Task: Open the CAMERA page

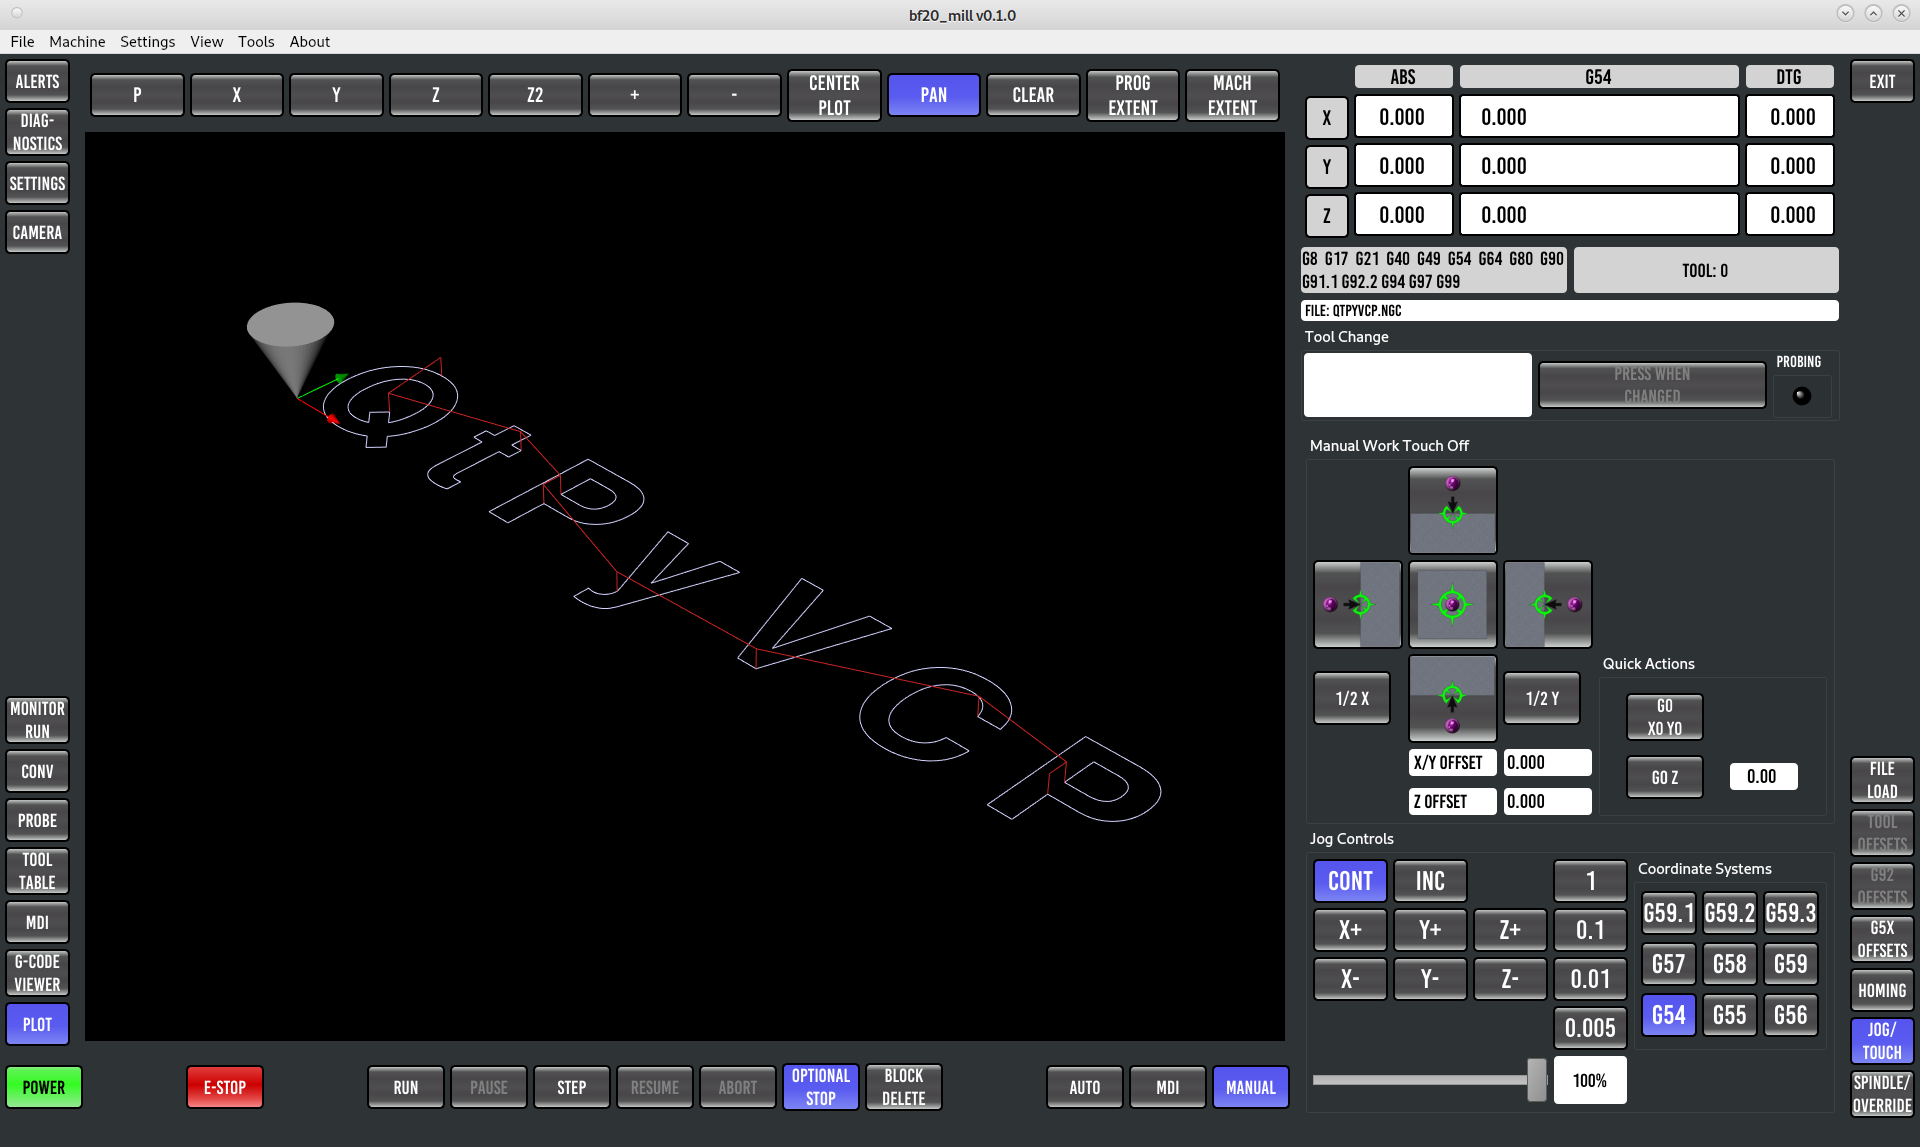Action: 37,233
